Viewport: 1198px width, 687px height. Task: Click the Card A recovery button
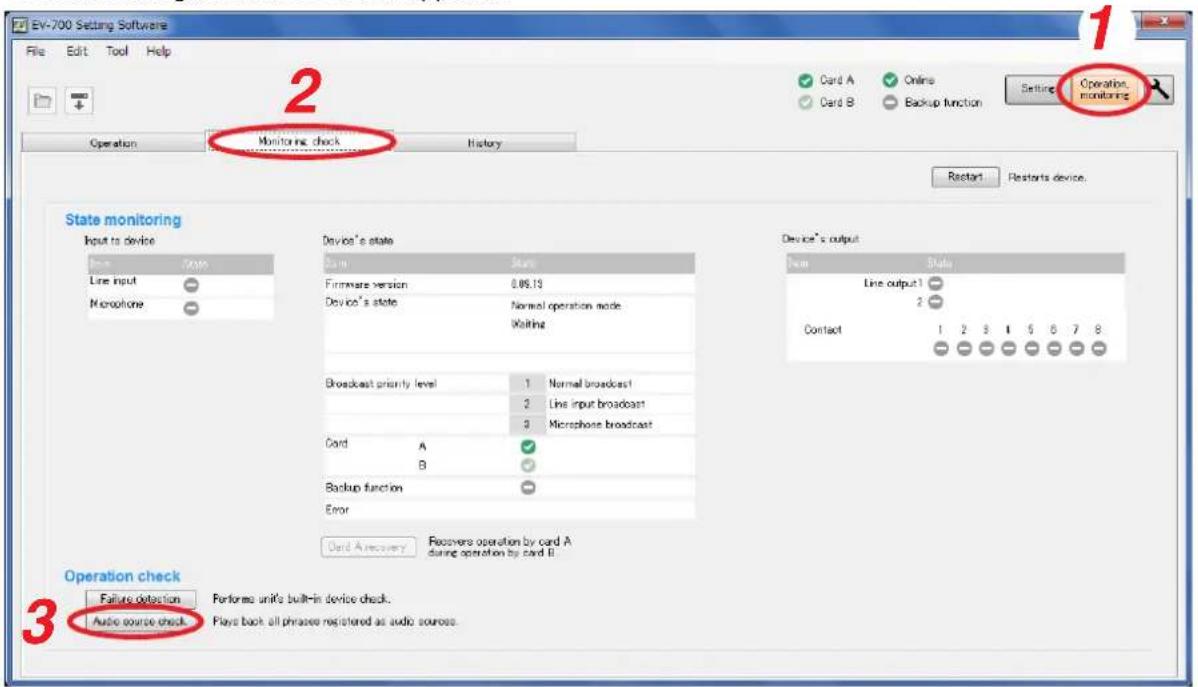pos(368,547)
